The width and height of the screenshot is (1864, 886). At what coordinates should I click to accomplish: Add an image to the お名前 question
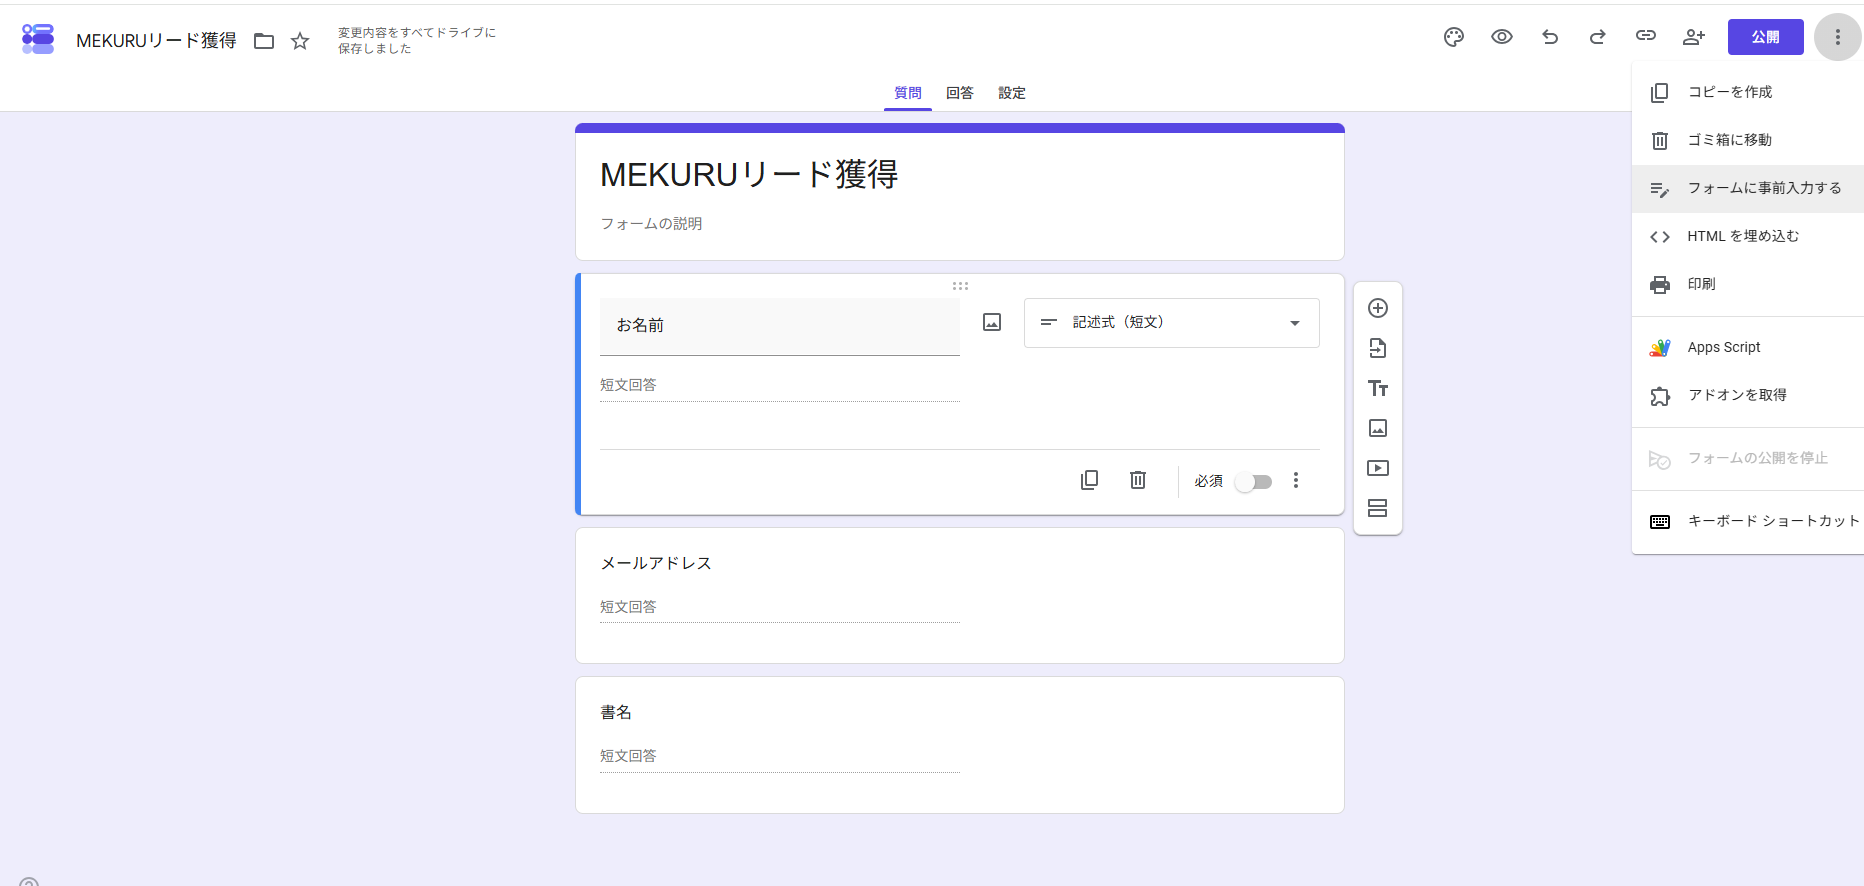(992, 322)
